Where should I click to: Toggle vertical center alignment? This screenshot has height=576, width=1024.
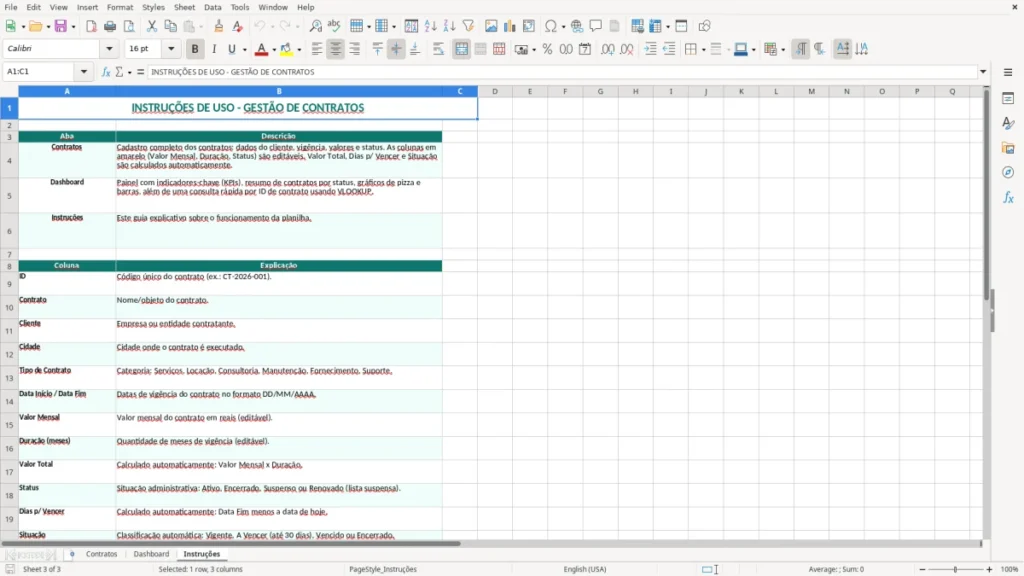(396, 49)
